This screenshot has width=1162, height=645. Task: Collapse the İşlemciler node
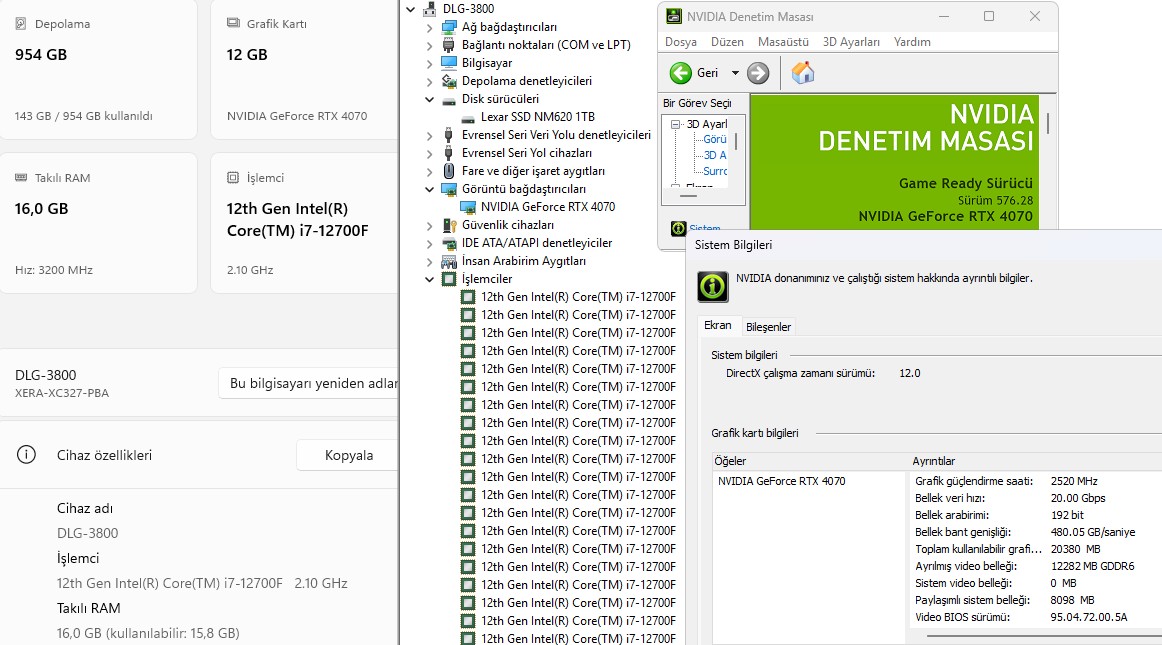[x=430, y=280]
